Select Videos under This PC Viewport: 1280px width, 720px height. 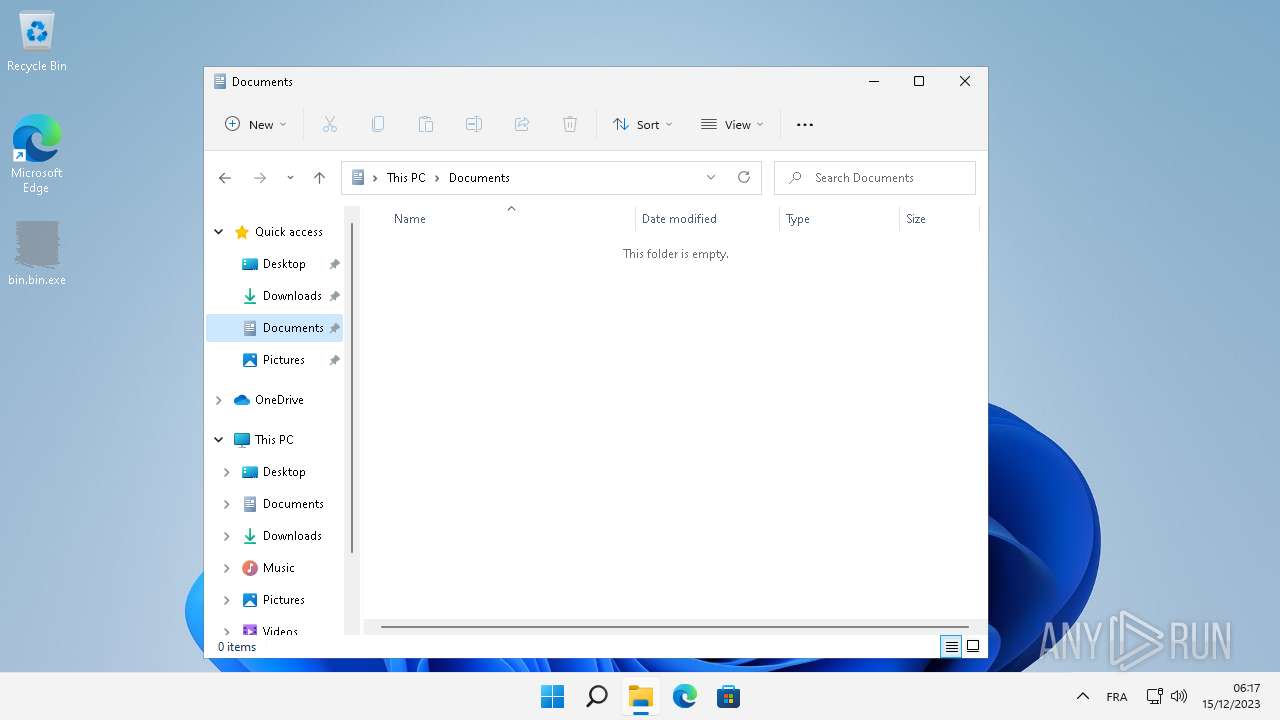pos(275,630)
